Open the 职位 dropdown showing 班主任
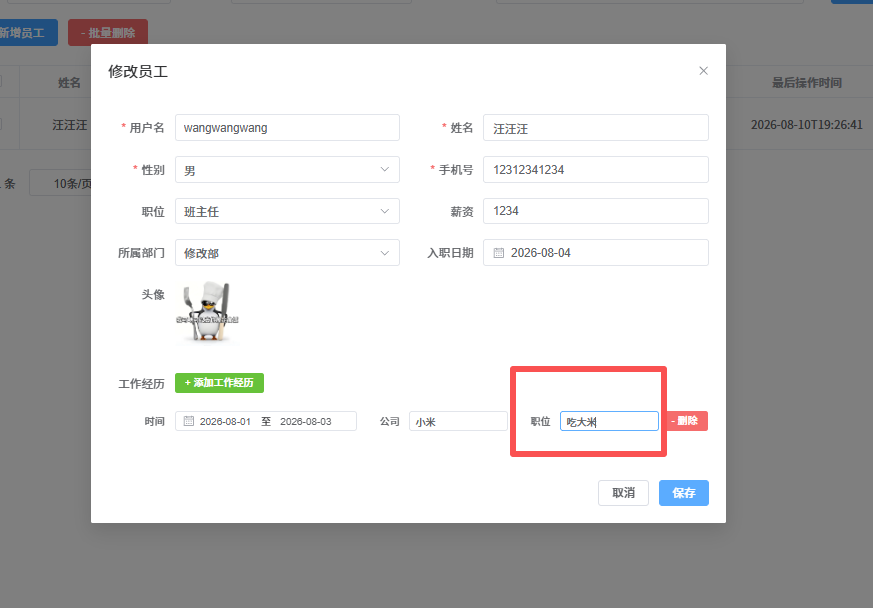 pos(287,211)
